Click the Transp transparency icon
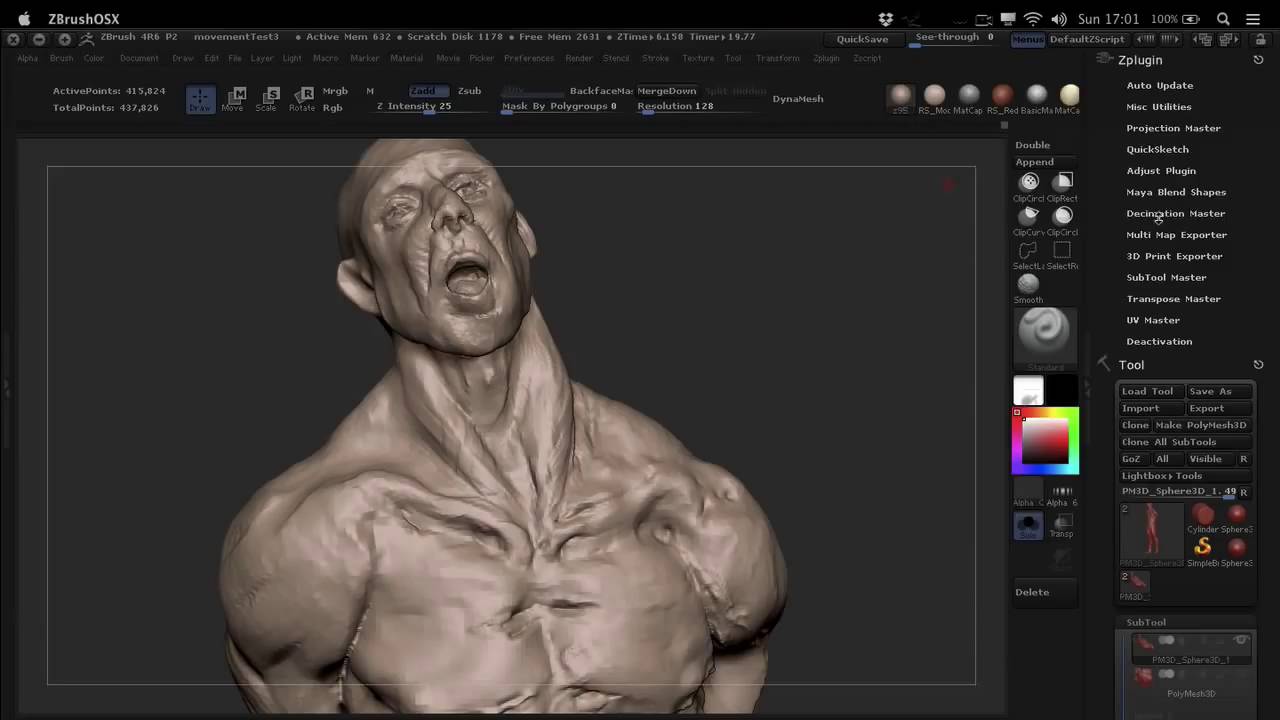 pos(1063,525)
